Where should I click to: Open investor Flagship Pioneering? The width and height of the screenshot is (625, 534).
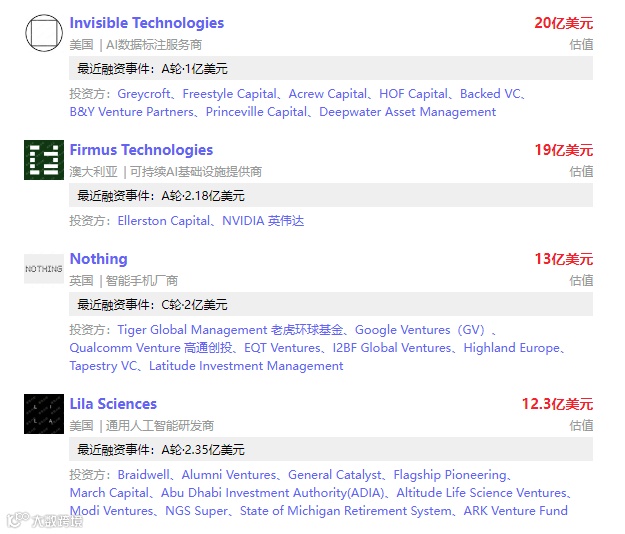coord(450,475)
